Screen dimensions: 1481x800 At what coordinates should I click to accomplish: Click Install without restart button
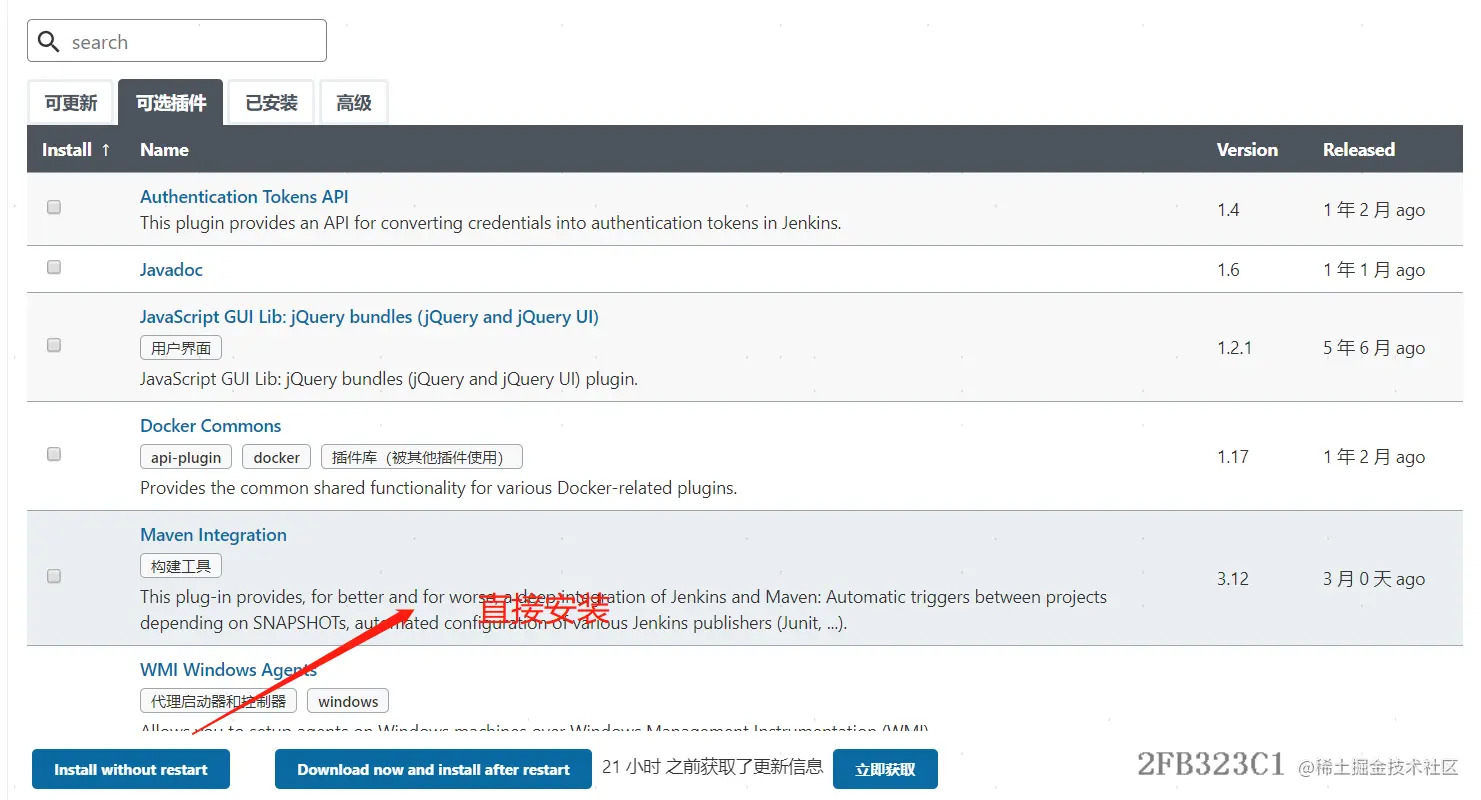(x=131, y=769)
